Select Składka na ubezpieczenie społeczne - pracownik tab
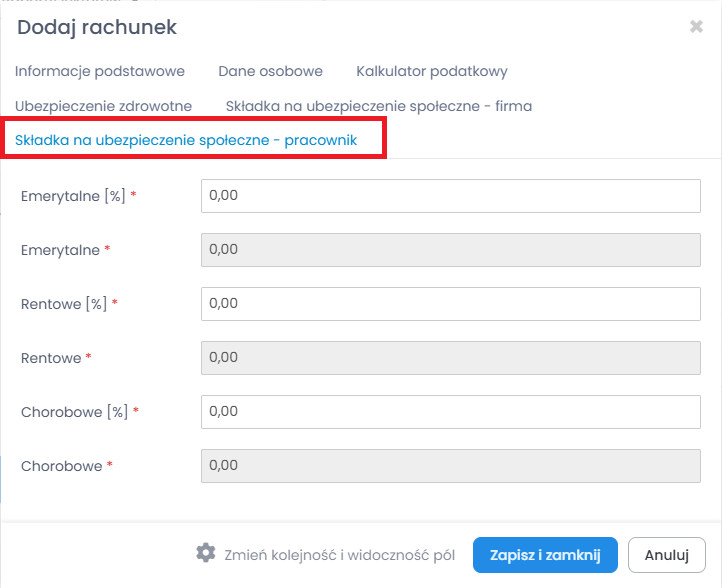This screenshot has height=588, width=722. click(x=186, y=140)
